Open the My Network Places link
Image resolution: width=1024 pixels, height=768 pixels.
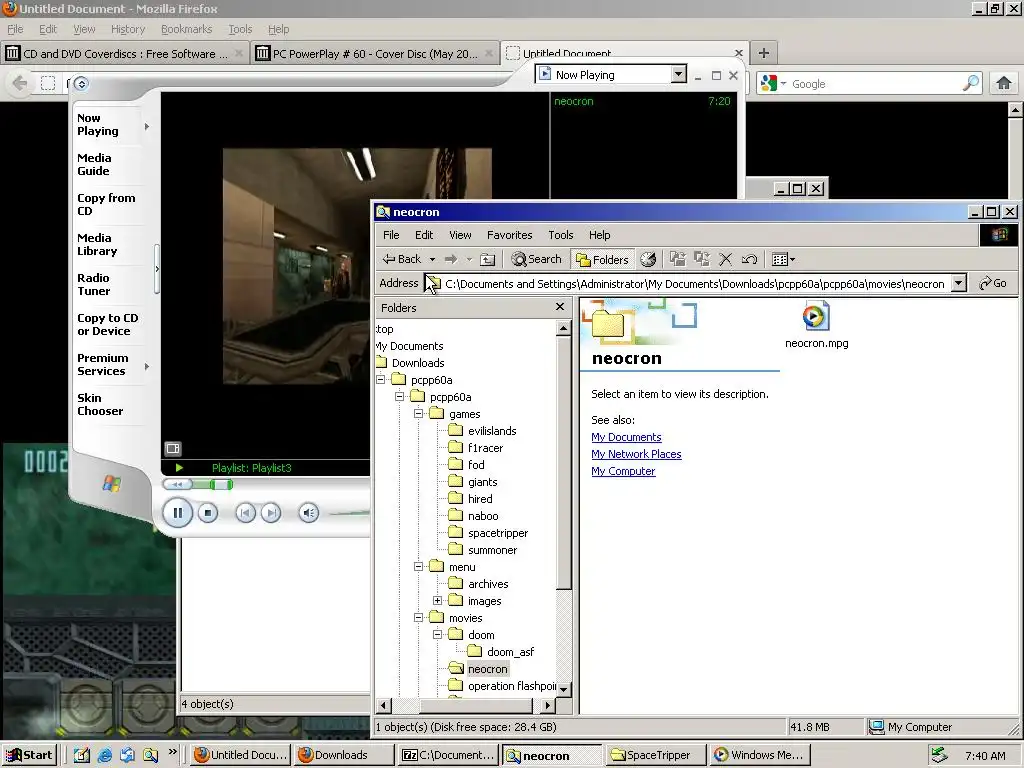pyautogui.click(x=636, y=454)
